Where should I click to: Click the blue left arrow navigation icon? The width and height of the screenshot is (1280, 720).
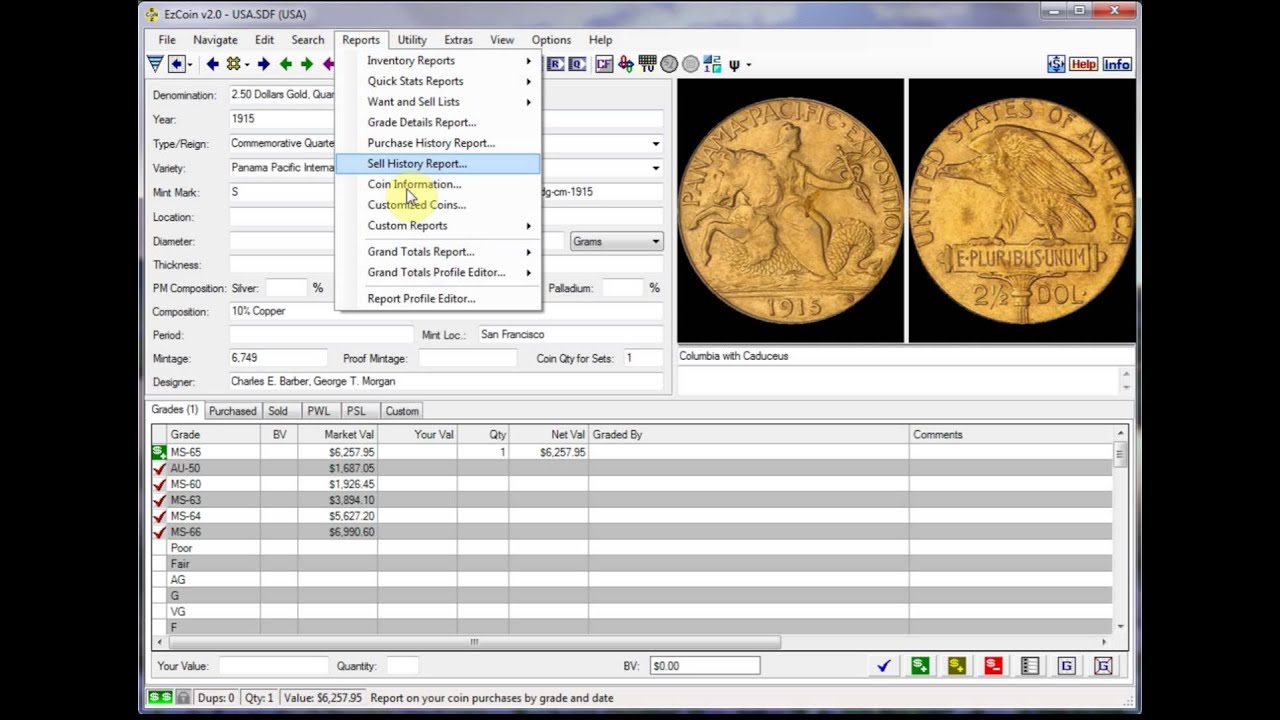[x=212, y=64]
